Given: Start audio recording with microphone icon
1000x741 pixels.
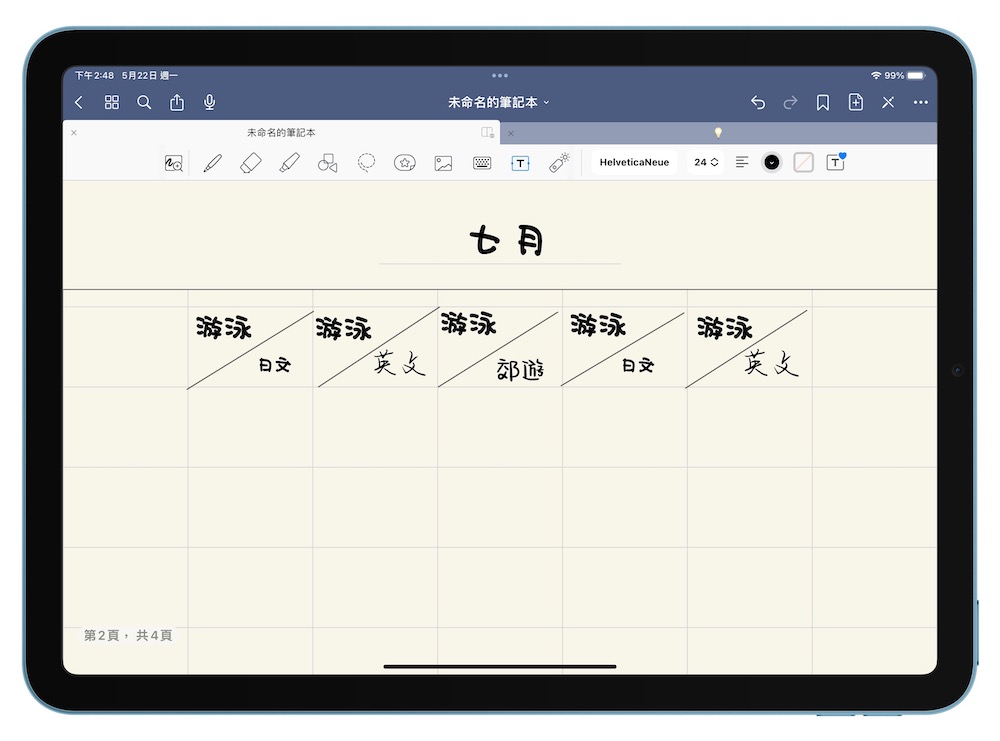Looking at the screenshot, I should pos(209,102).
